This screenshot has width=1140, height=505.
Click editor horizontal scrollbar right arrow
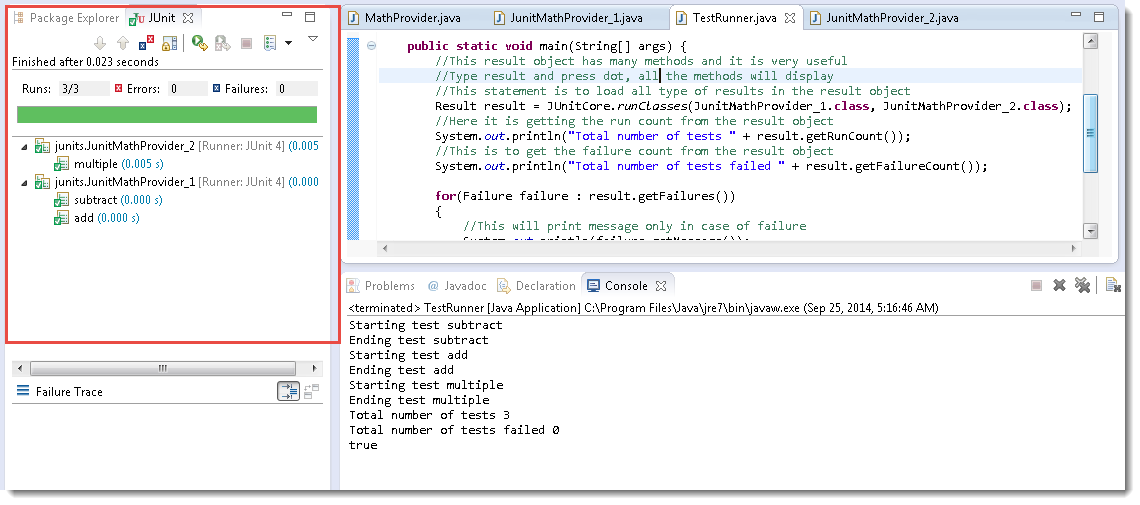(1074, 248)
